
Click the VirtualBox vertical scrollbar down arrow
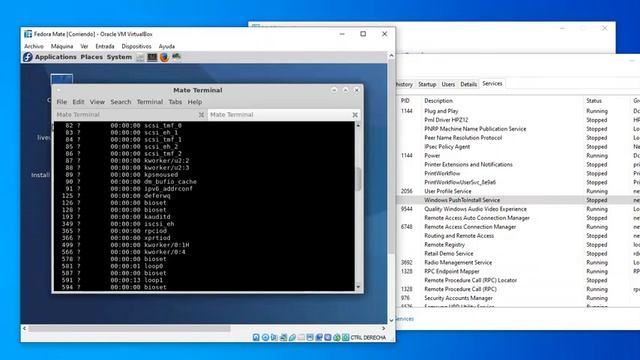pos(391,320)
